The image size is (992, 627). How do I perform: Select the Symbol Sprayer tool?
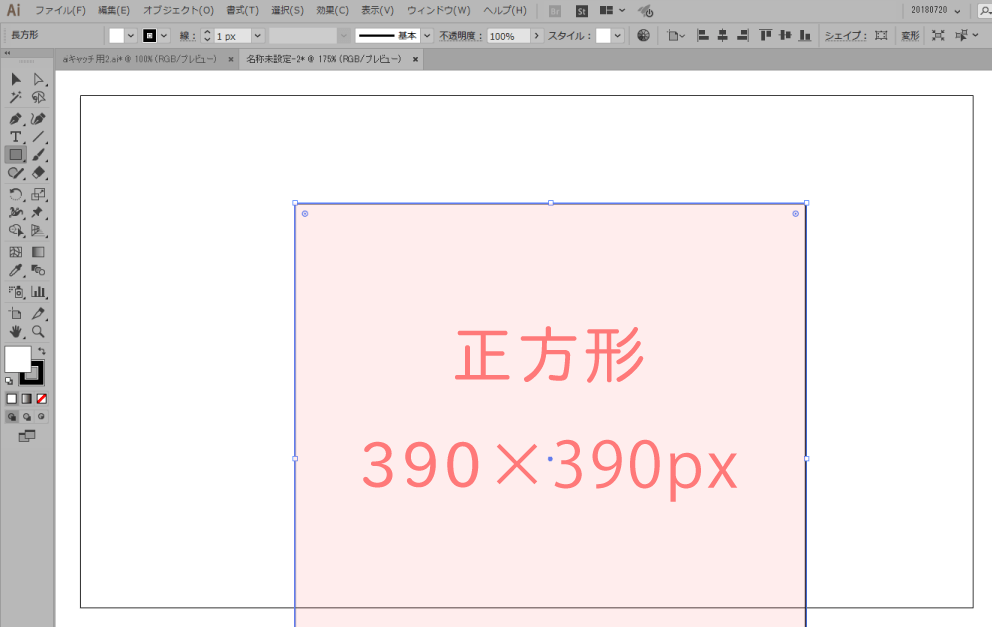16,292
